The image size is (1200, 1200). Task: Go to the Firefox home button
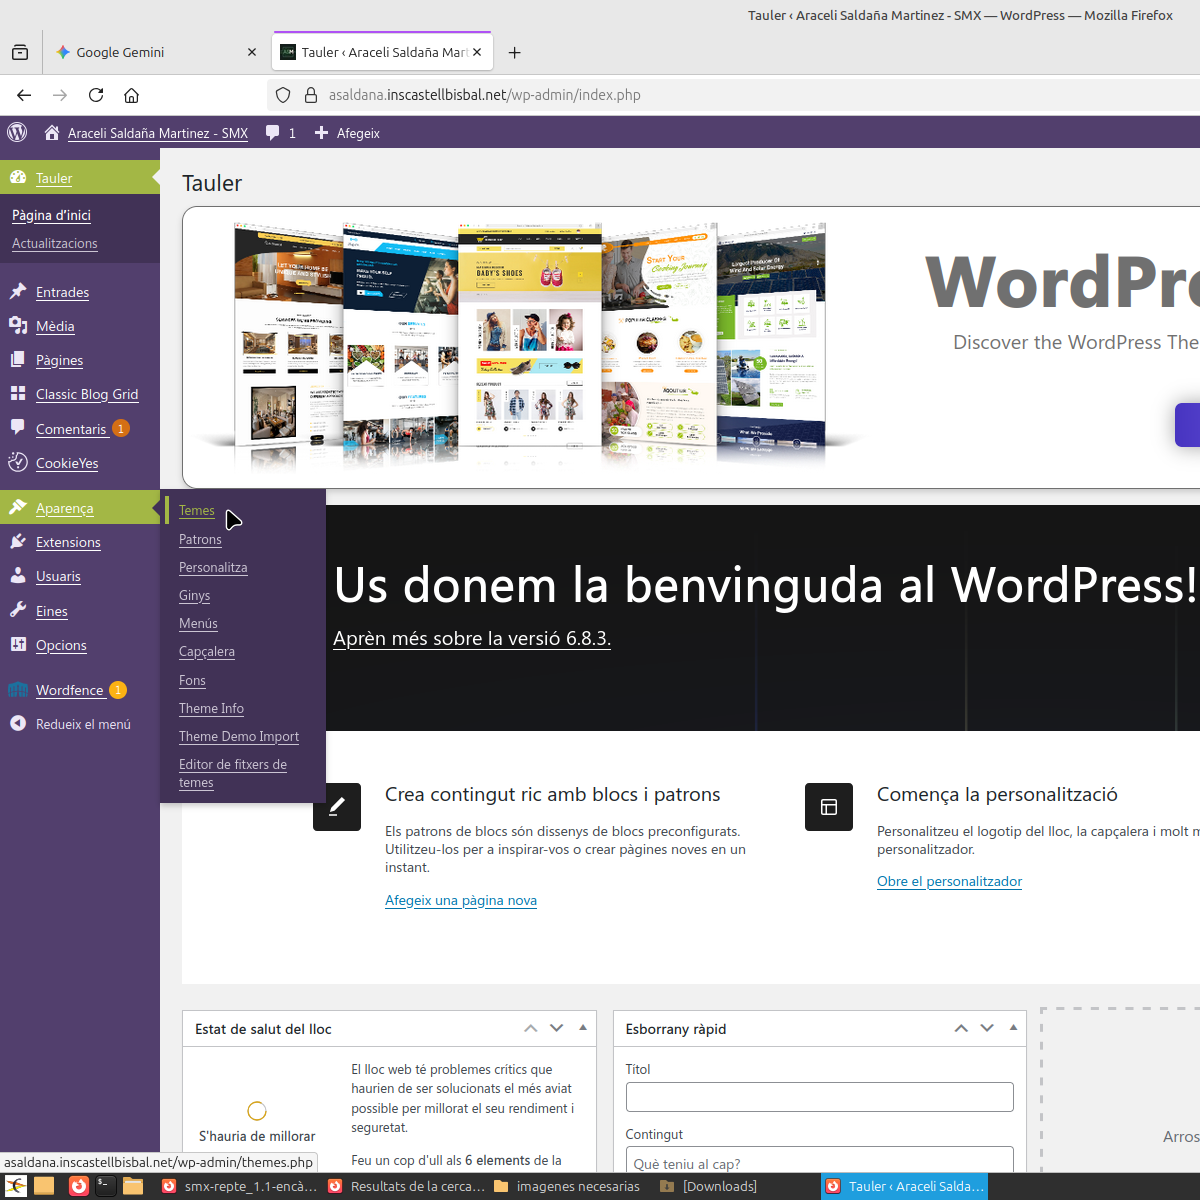pyautogui.click(x=131, y=95)
